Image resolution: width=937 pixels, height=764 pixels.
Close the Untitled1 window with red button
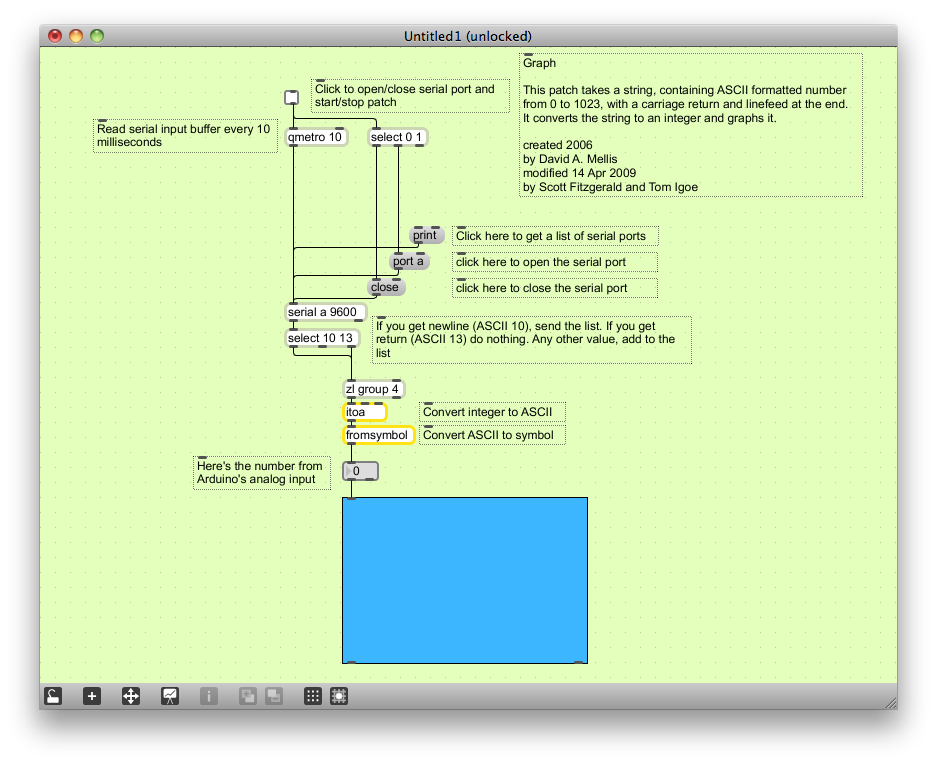click(x=55, y=36)
